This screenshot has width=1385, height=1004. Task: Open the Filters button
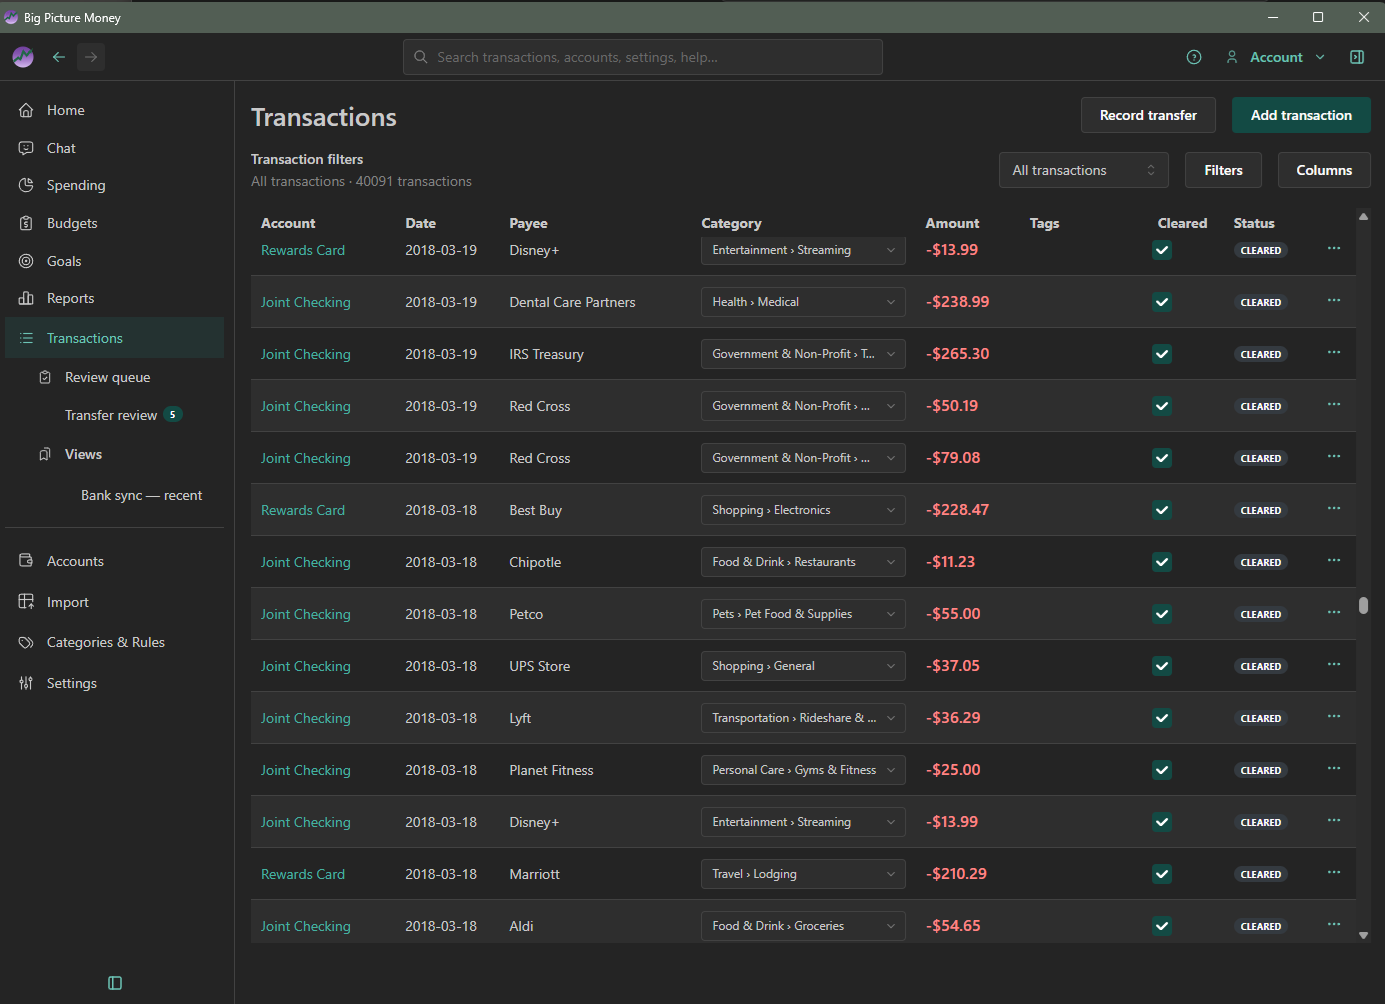1223,170
